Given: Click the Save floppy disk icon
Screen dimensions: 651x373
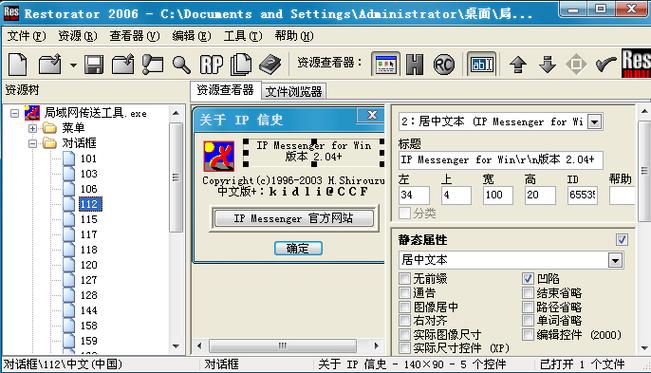Looking at the screenshot, I should point(94,64).
